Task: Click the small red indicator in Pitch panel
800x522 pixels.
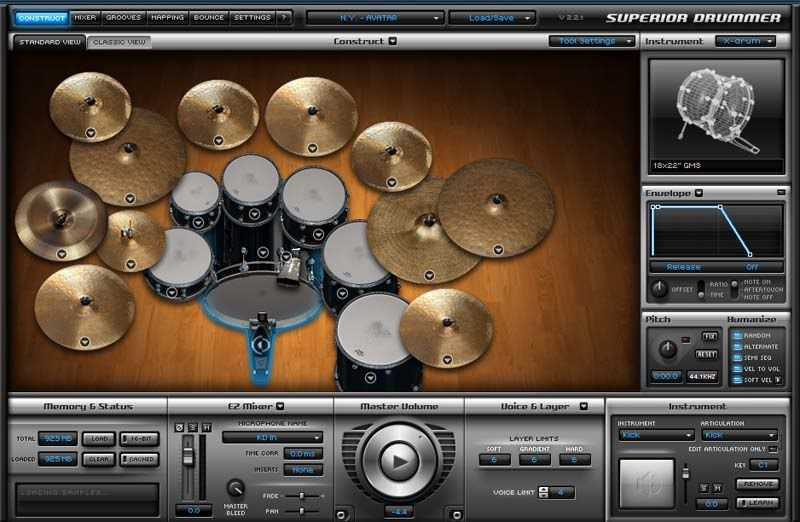Action: point(686,340)
